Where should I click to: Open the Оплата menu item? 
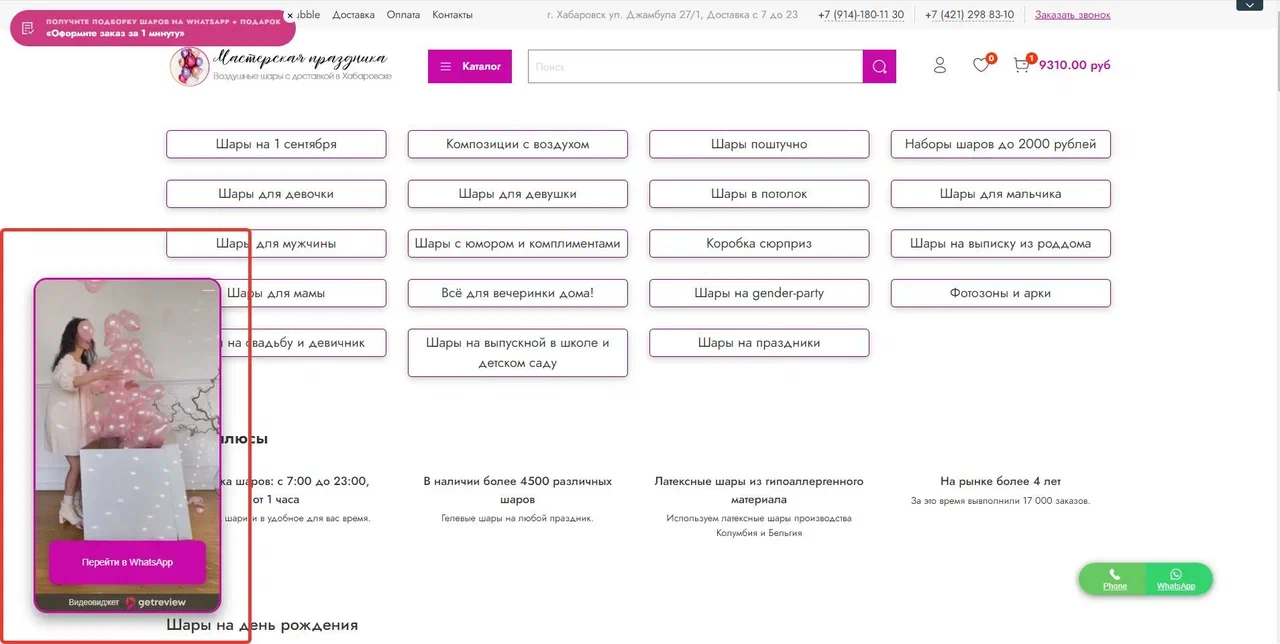tap(403, 15)
